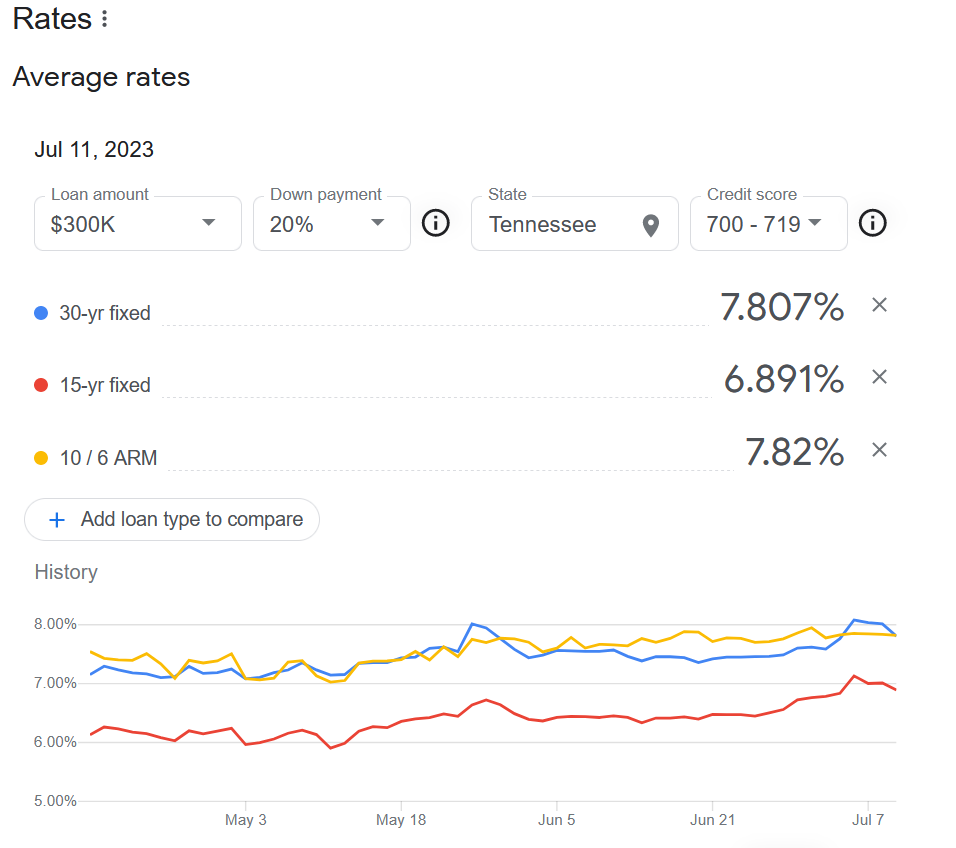Open the three-dot menu beside Rates
This screenshot has height=848, width=956.
point(105,19)
